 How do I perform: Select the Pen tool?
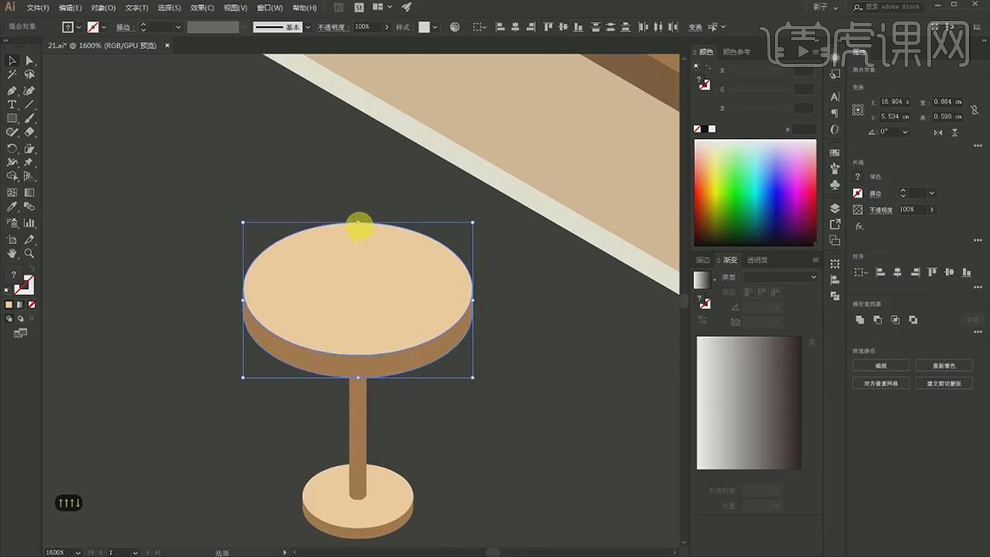tap(12, 90)
